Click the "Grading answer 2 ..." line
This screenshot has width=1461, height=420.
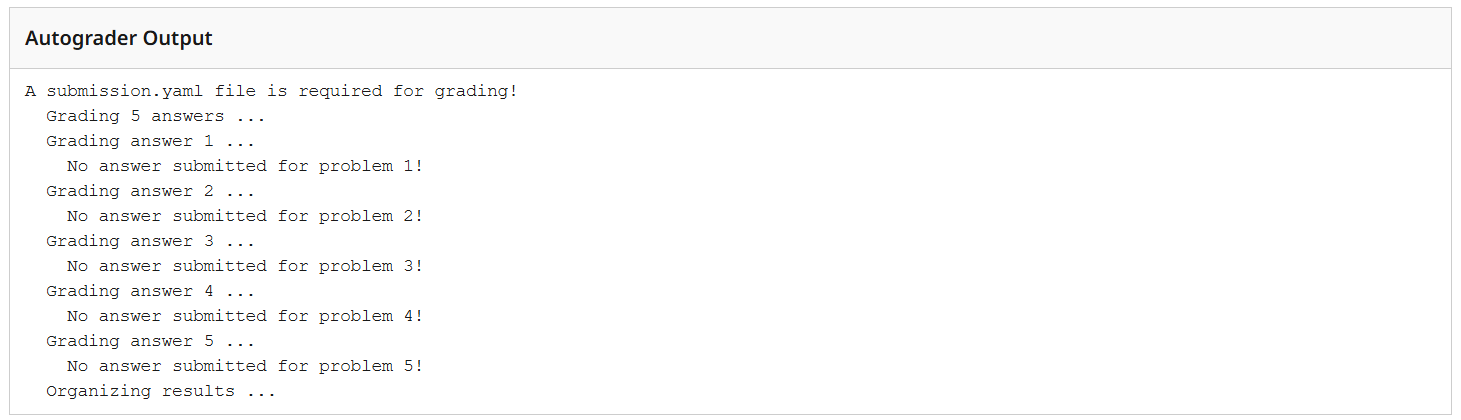(150, 191)
